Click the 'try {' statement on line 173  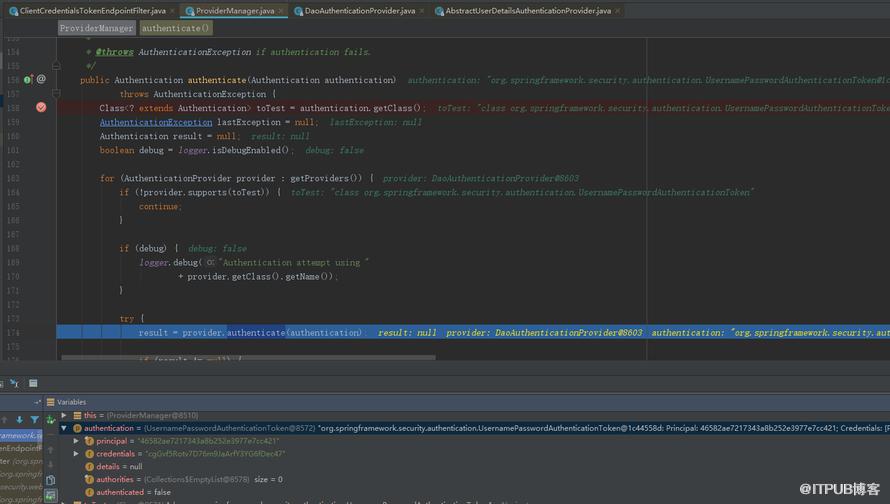pyautogui.click(x=132, y=318)
